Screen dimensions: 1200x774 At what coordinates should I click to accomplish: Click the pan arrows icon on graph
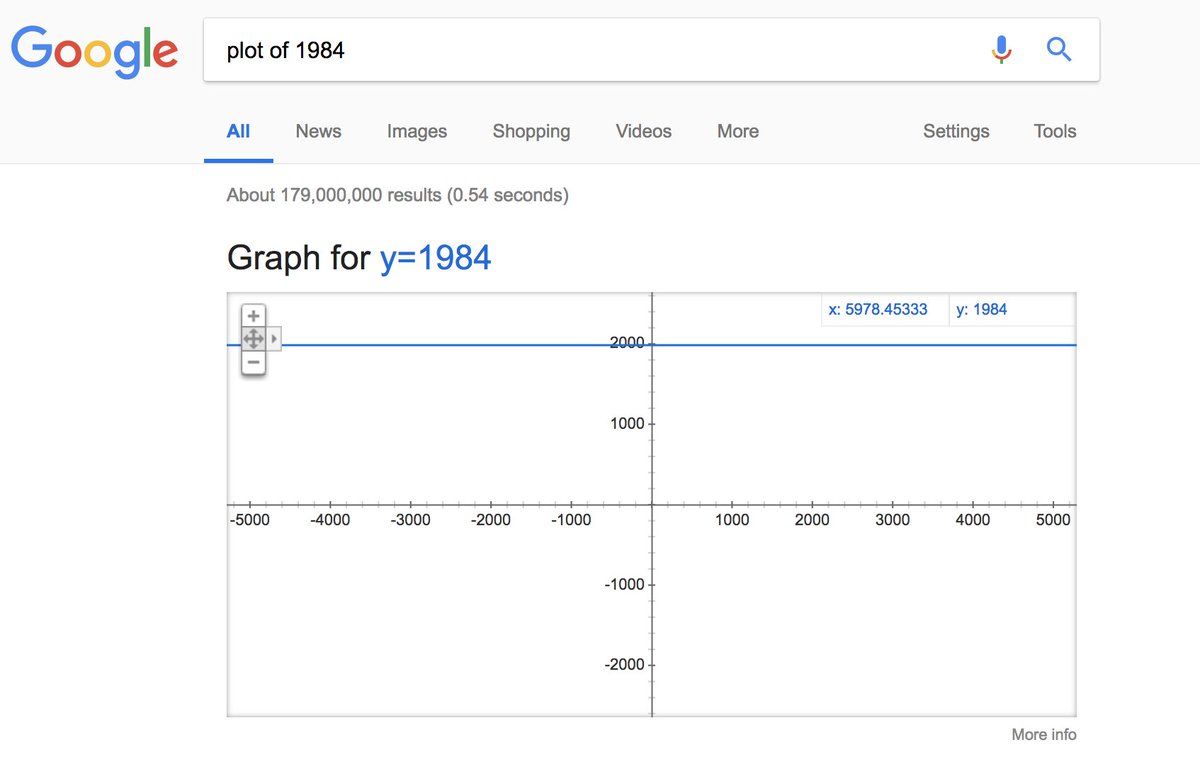pos(254,339)
